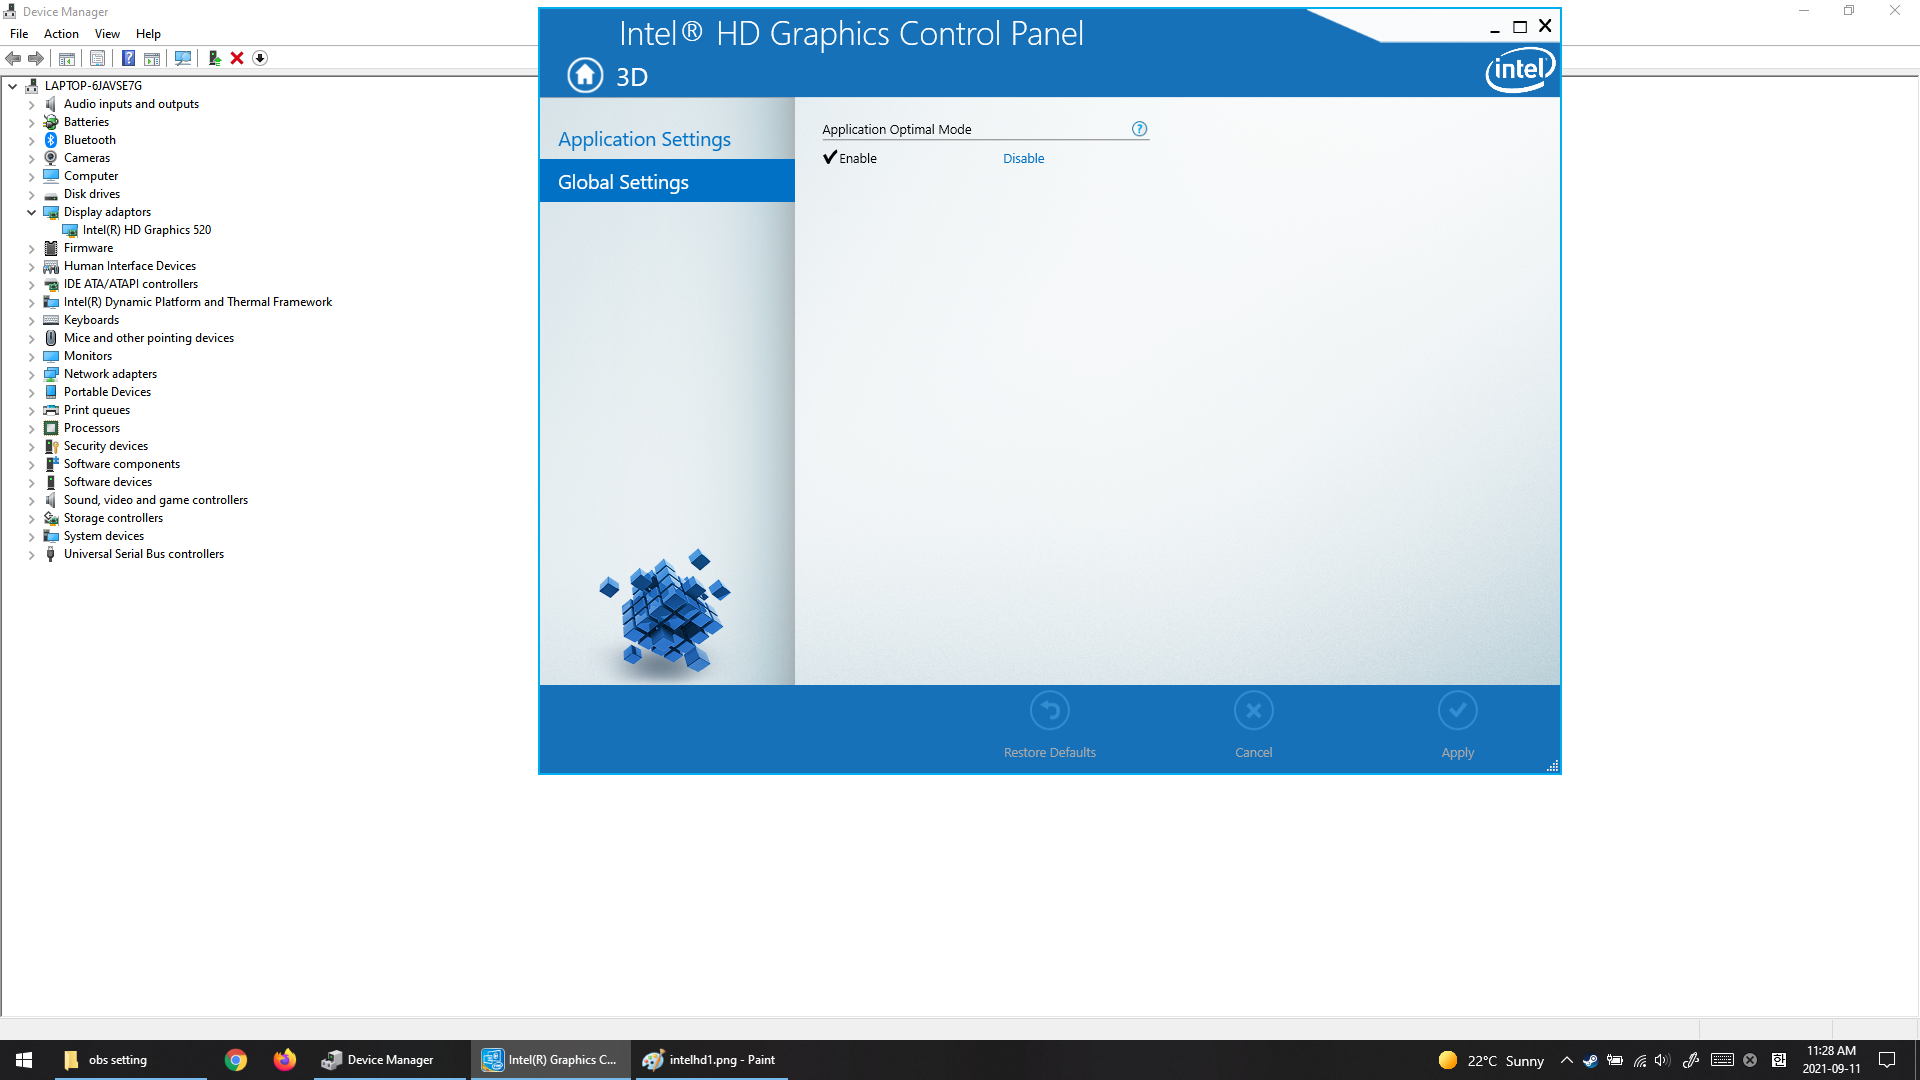
Task: Select Intel(R) HD Graphics 520 device
Action: 146,230
